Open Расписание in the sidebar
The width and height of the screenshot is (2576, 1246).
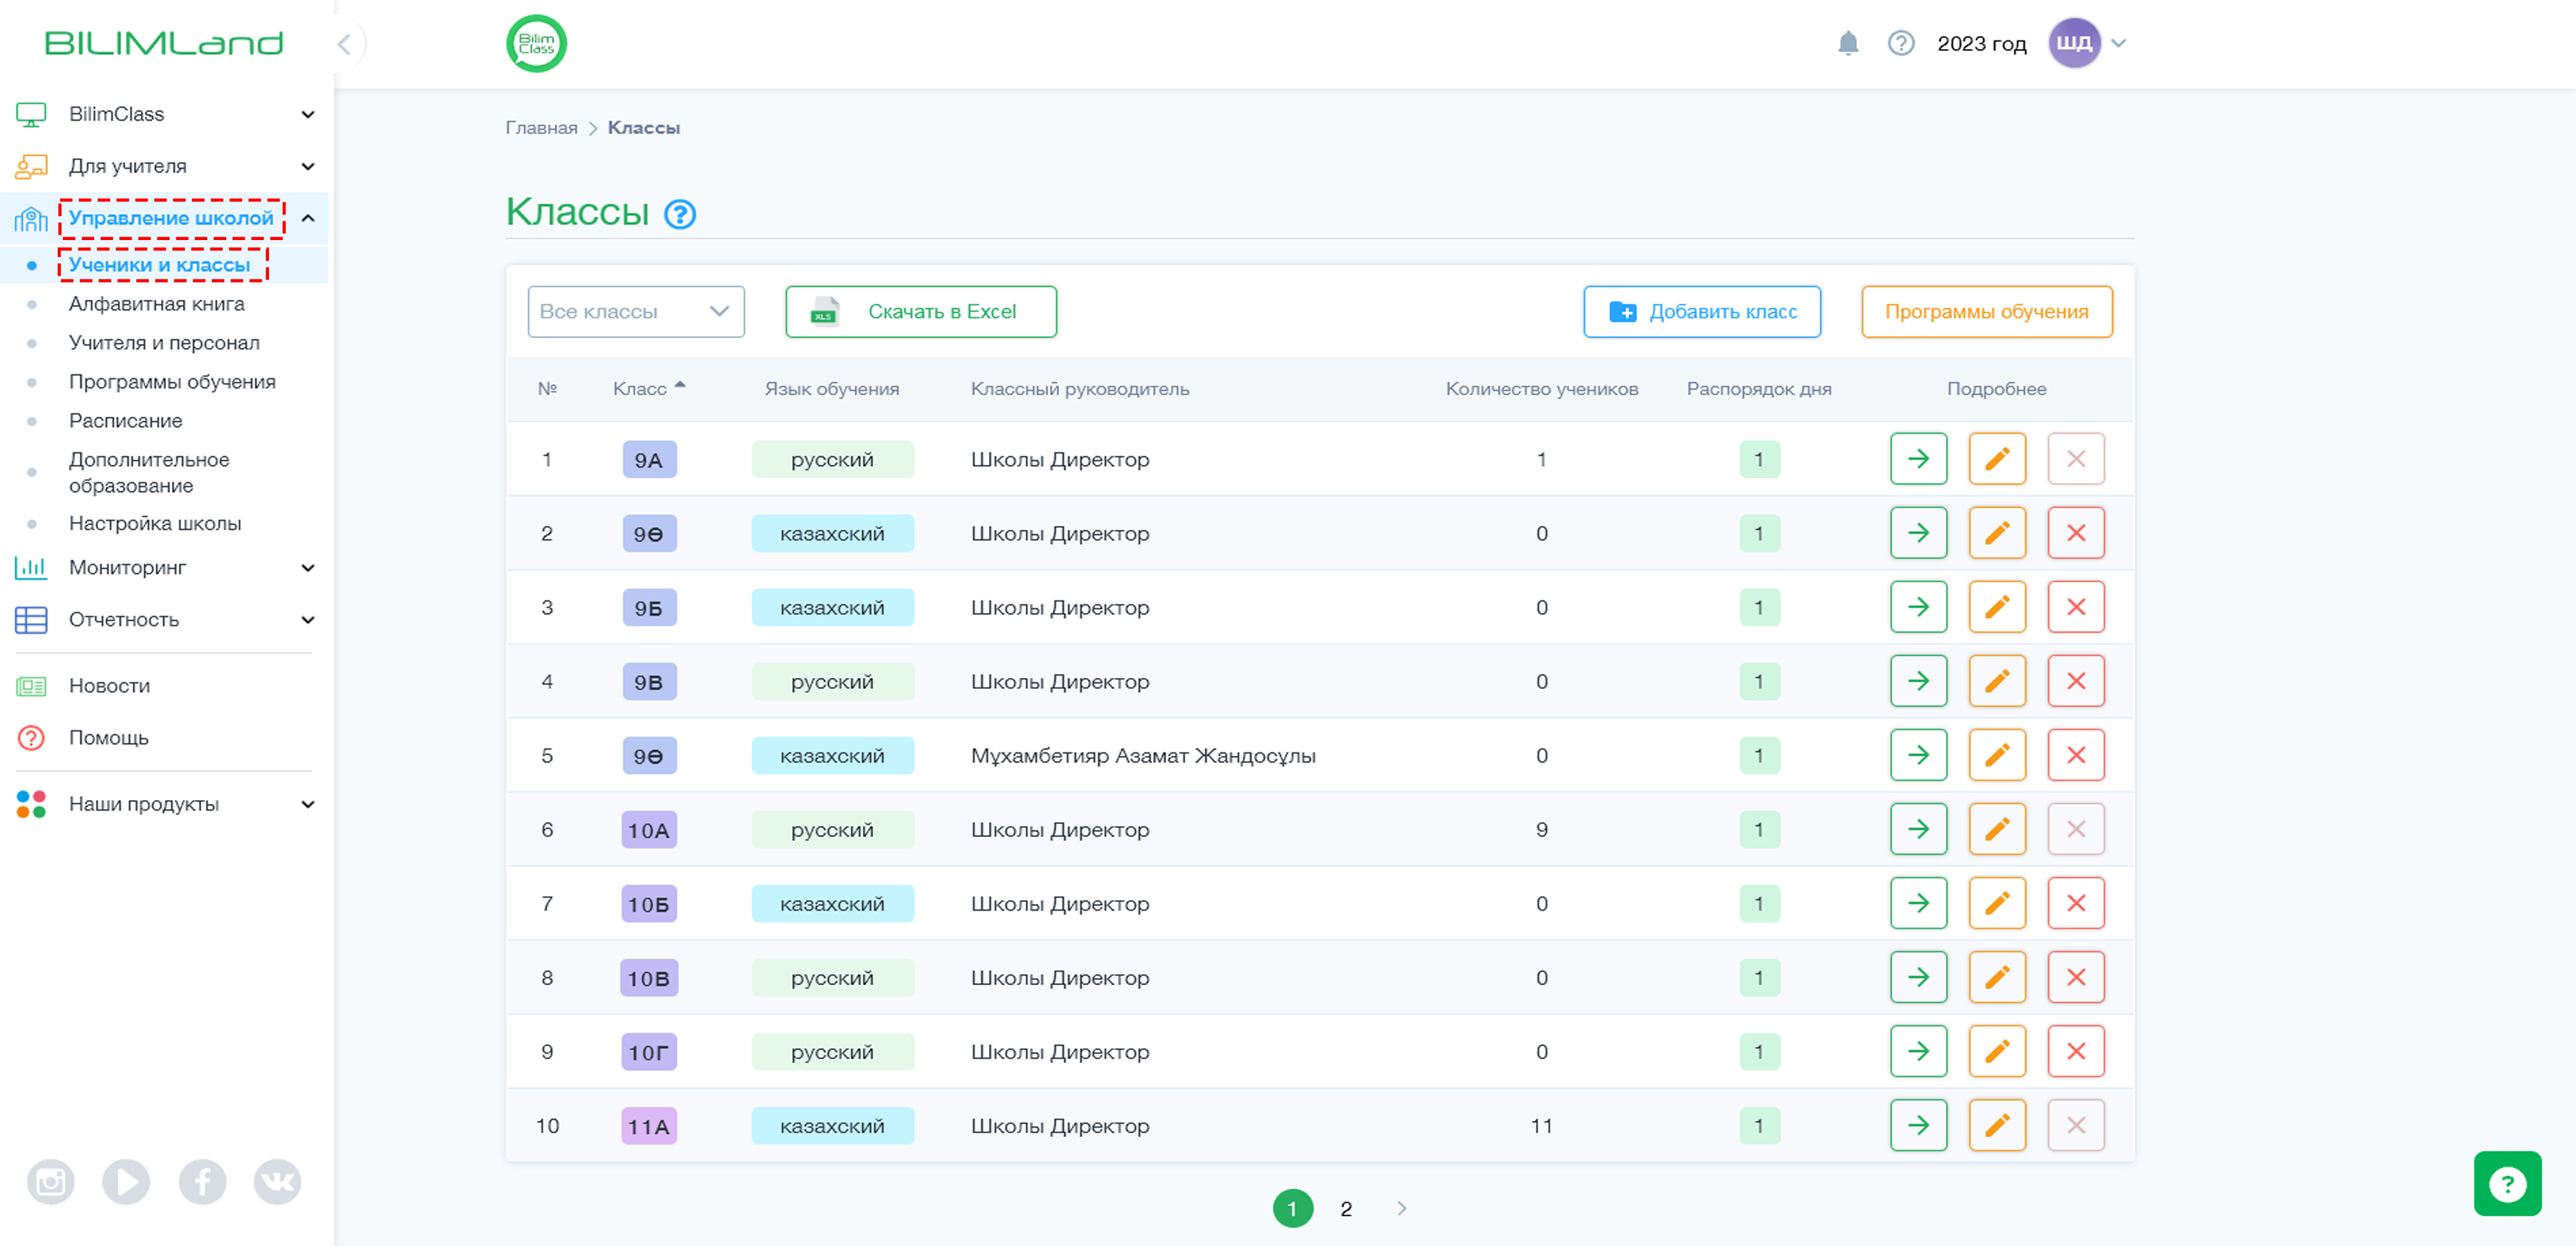click(x=125, y=420)
